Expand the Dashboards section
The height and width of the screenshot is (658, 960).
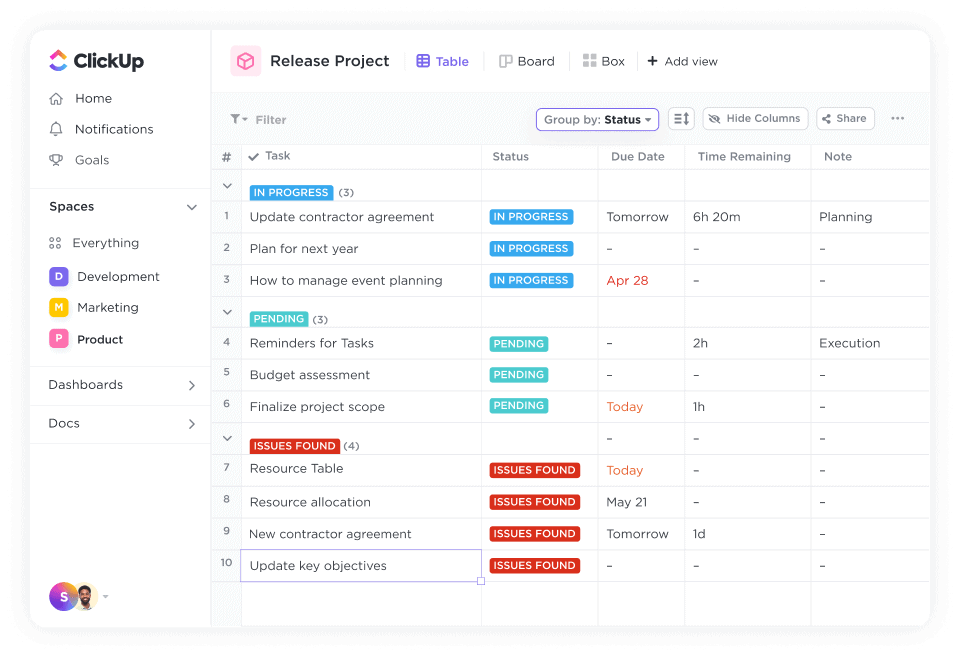pyautogui.click(x=192, y=385)
